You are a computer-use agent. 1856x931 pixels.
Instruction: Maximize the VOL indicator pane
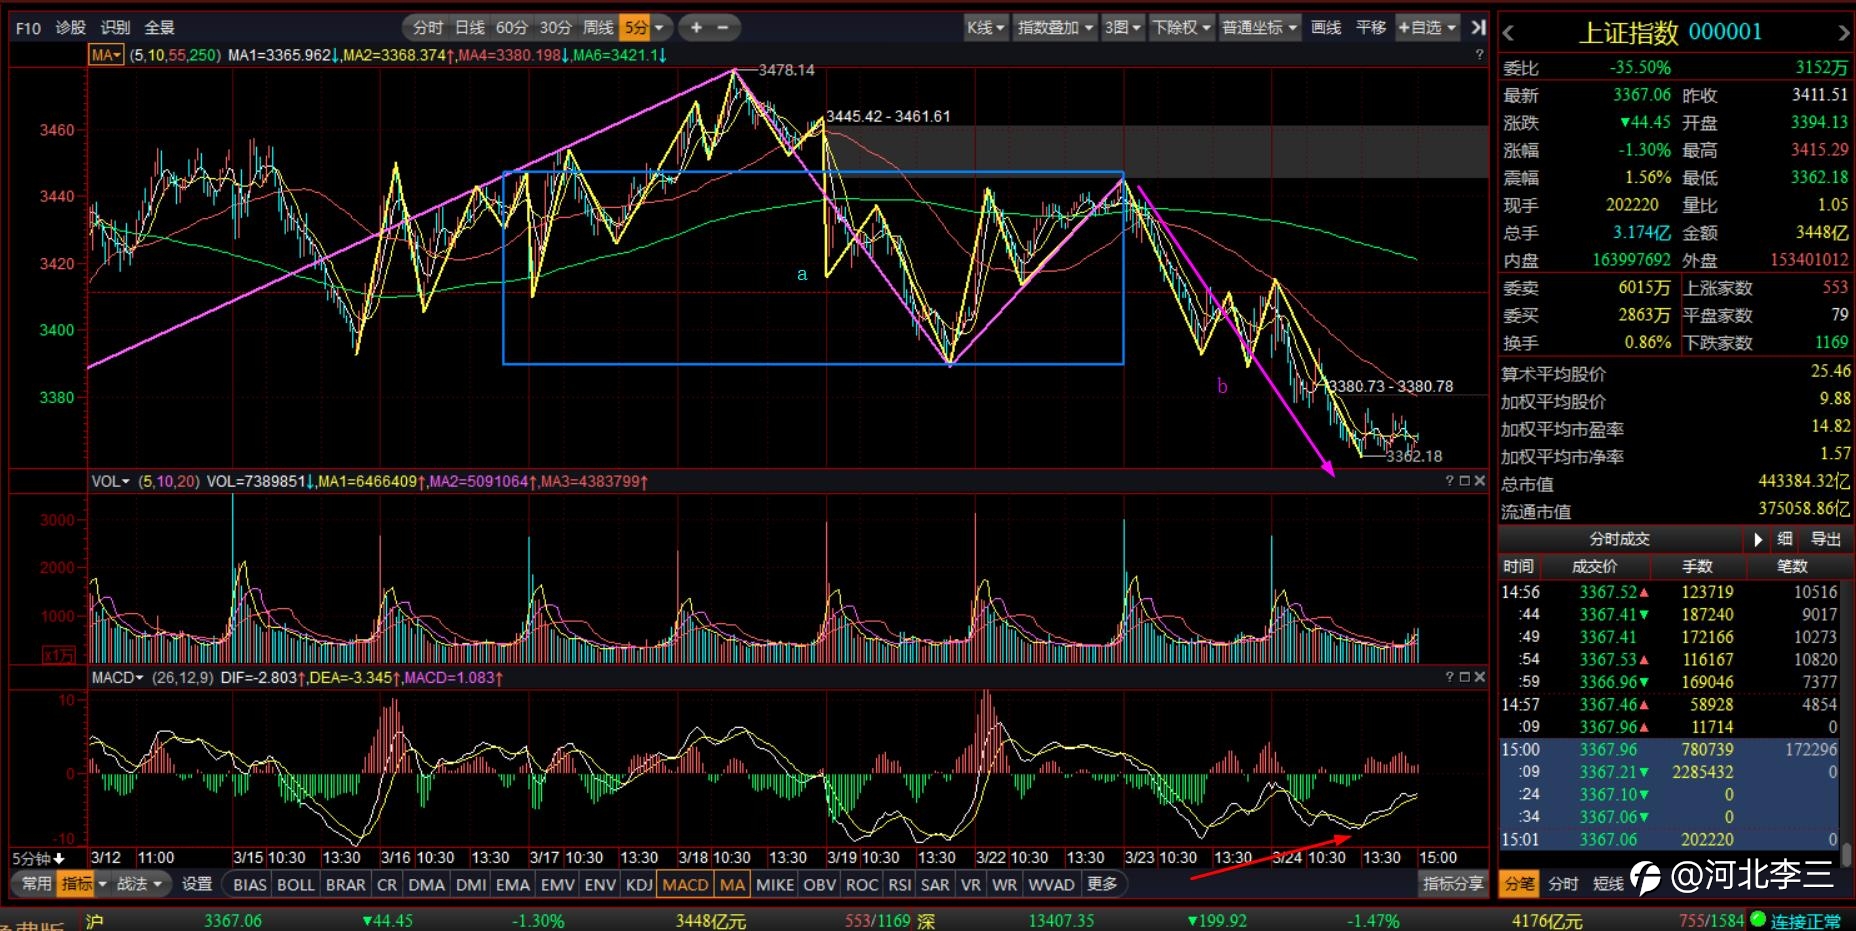pos(1464,481)
